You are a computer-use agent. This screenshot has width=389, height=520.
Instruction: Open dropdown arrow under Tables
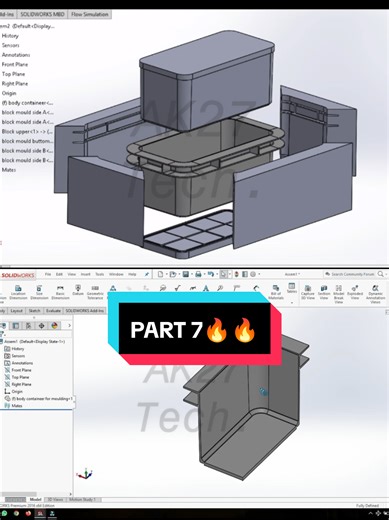(292, 303)
